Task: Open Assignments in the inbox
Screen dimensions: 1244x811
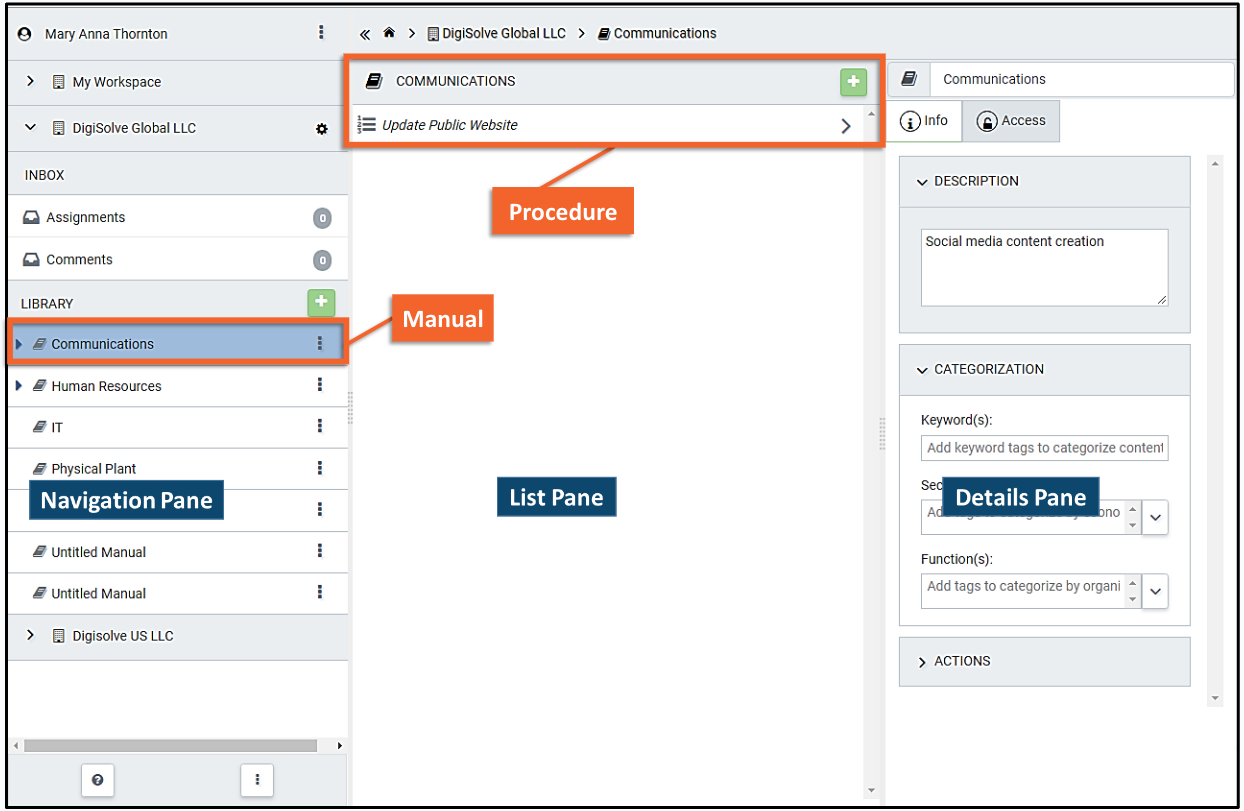Action: (x=86, y=217)
